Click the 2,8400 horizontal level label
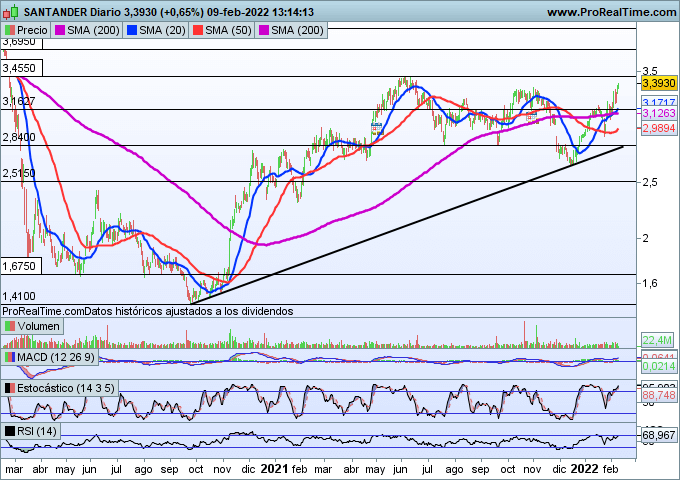This screenshot has height=480, width=680. tap(19, 137)
